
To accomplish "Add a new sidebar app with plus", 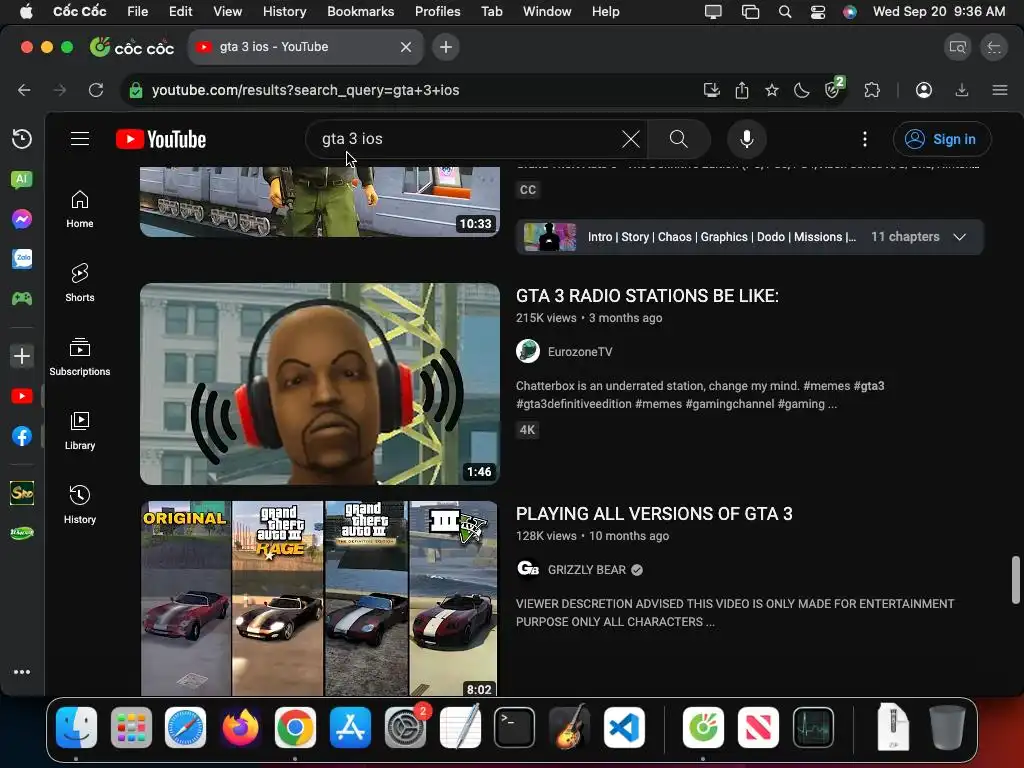I will pos(22,356).
